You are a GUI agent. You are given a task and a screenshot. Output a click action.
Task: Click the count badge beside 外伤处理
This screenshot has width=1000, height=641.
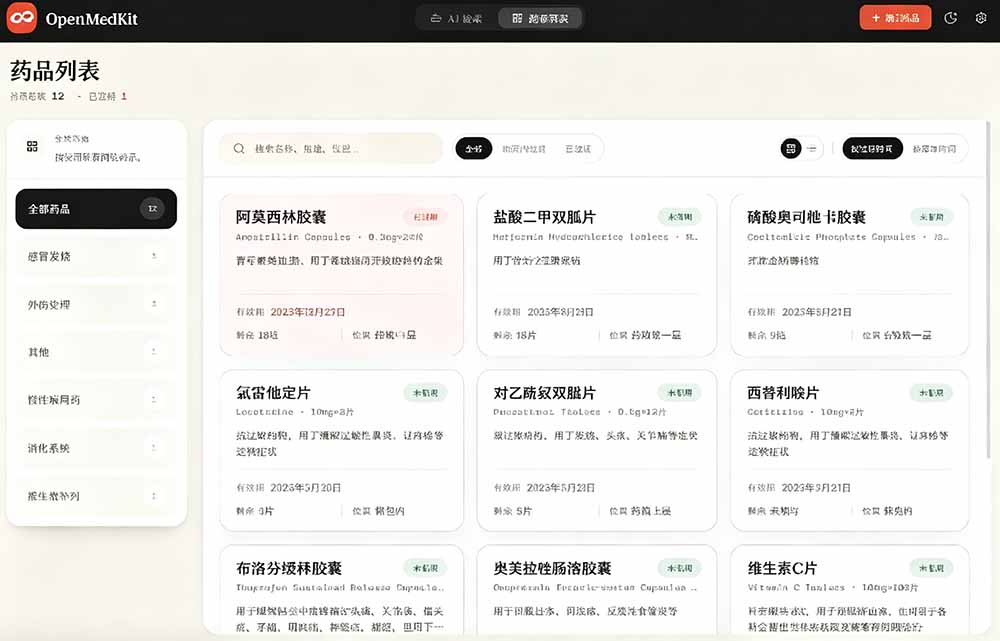(x=154, y=304)
